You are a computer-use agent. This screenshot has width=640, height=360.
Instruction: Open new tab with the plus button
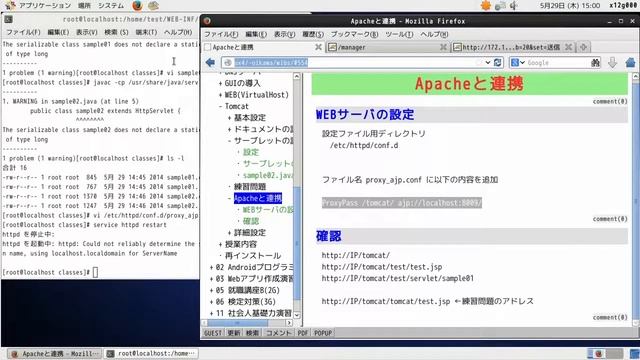pos(583,47)
